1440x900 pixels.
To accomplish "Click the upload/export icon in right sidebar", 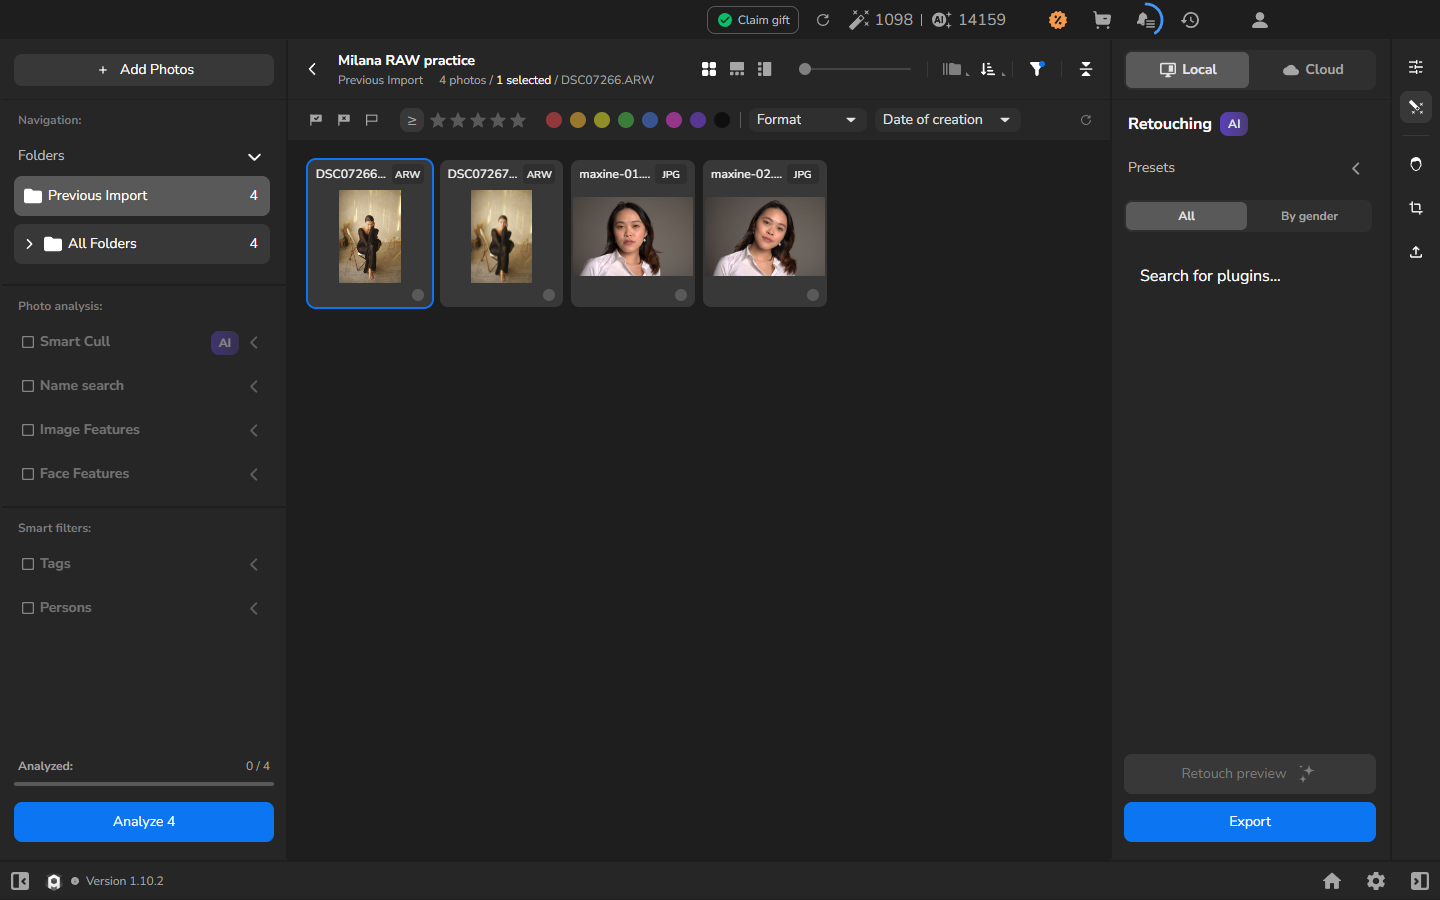I will pos(1416,252).
